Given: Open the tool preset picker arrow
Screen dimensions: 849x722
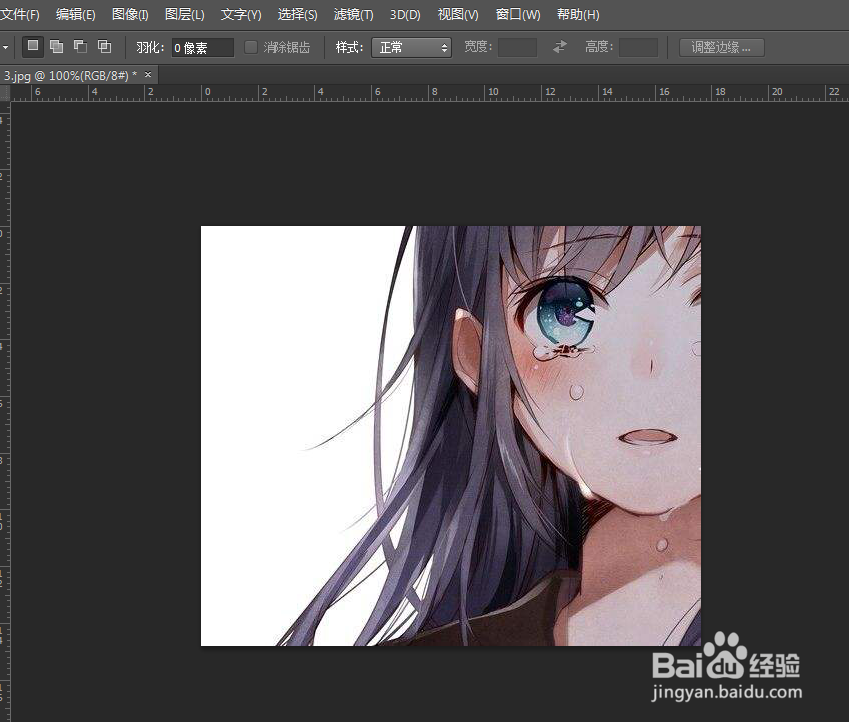Looking at the screenshot, I should coord(5,47).
